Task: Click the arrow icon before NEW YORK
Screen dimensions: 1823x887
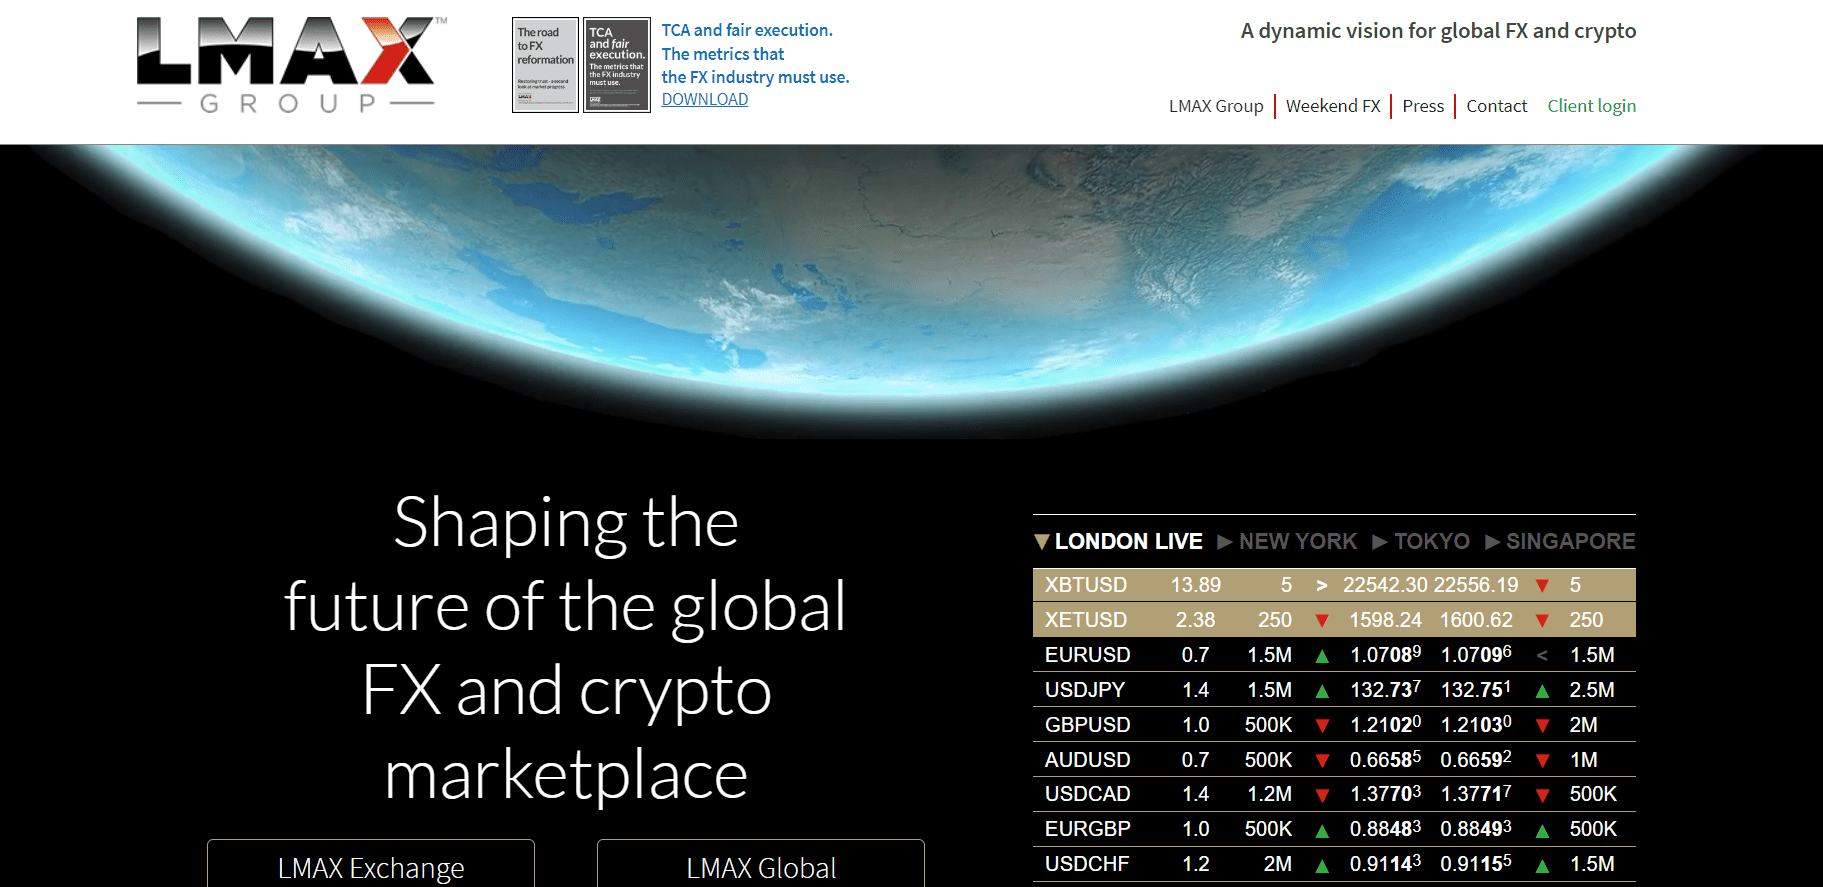Action: coord(1225,542)
